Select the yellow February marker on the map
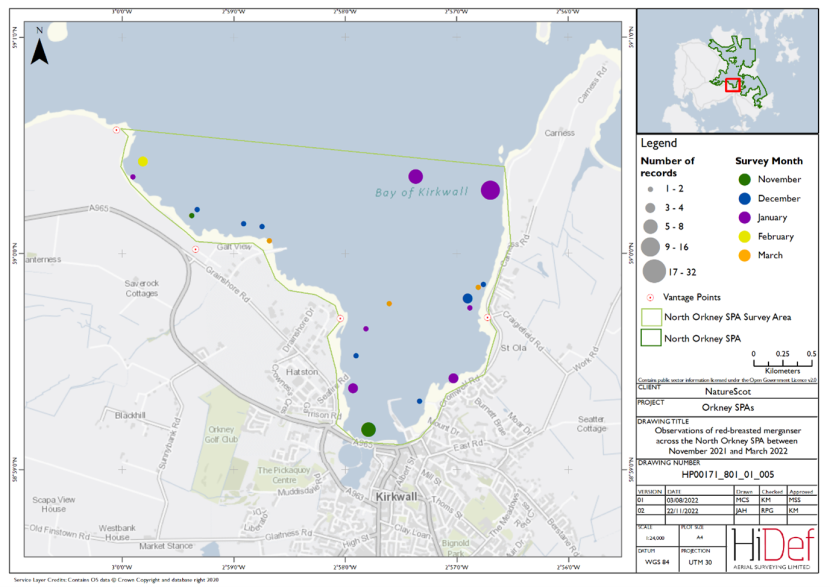The image size is (830, 587). click(143, 161)
